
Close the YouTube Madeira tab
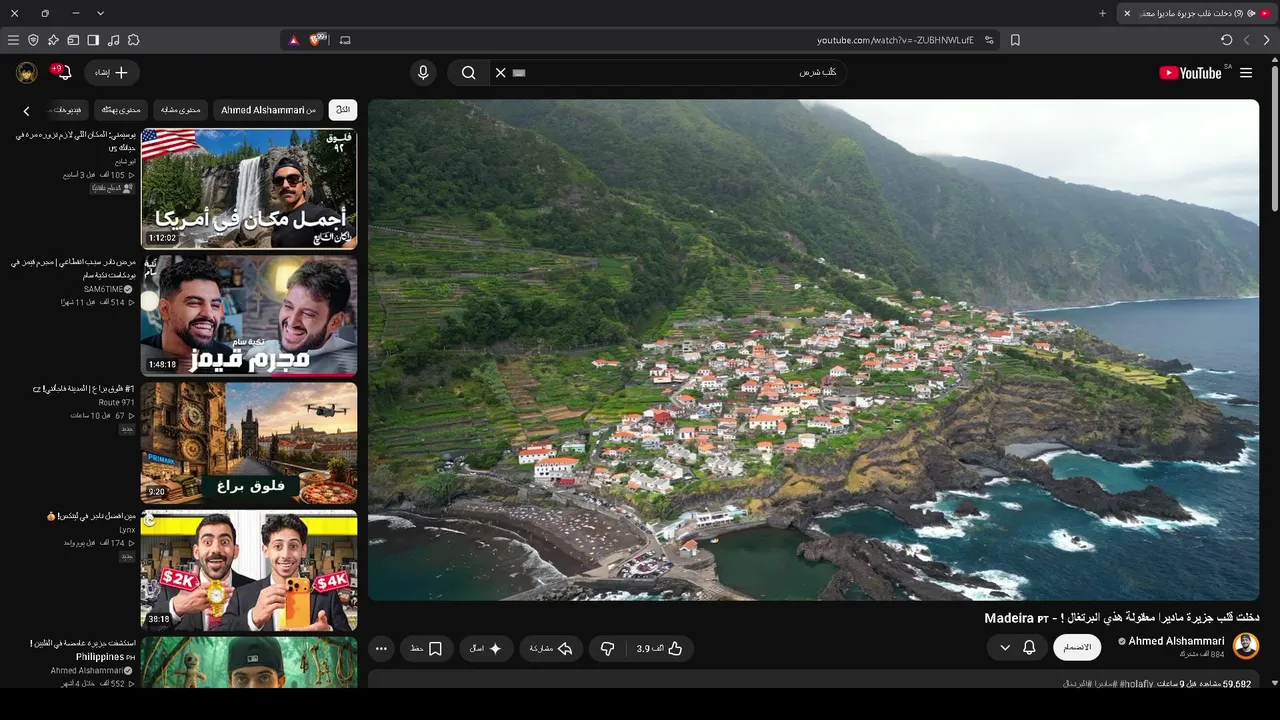[1127, 13]
